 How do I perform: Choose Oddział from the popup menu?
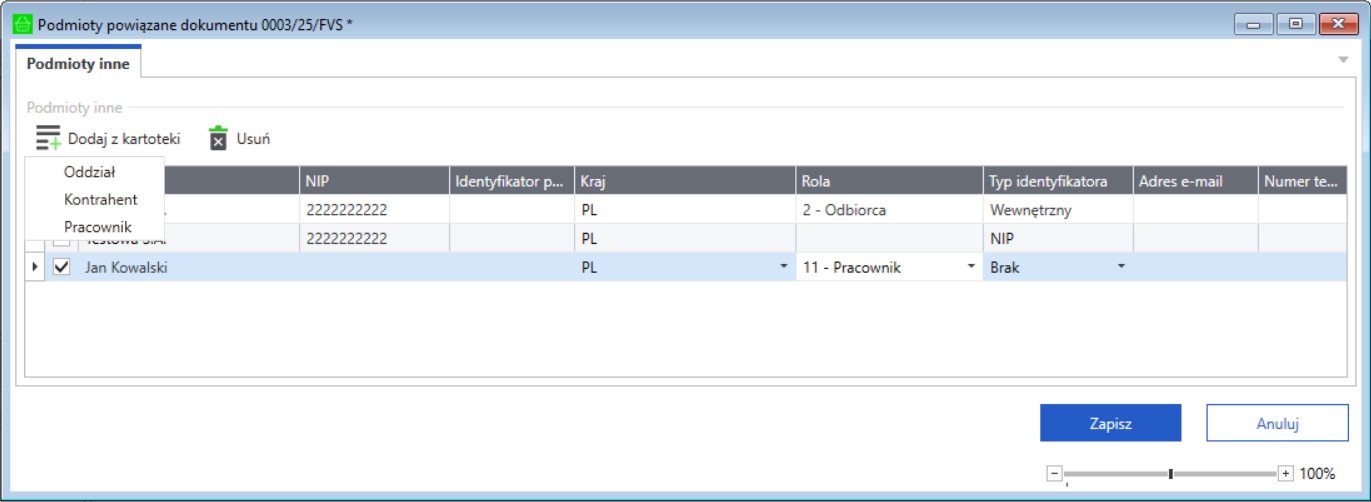click(91, 172)
